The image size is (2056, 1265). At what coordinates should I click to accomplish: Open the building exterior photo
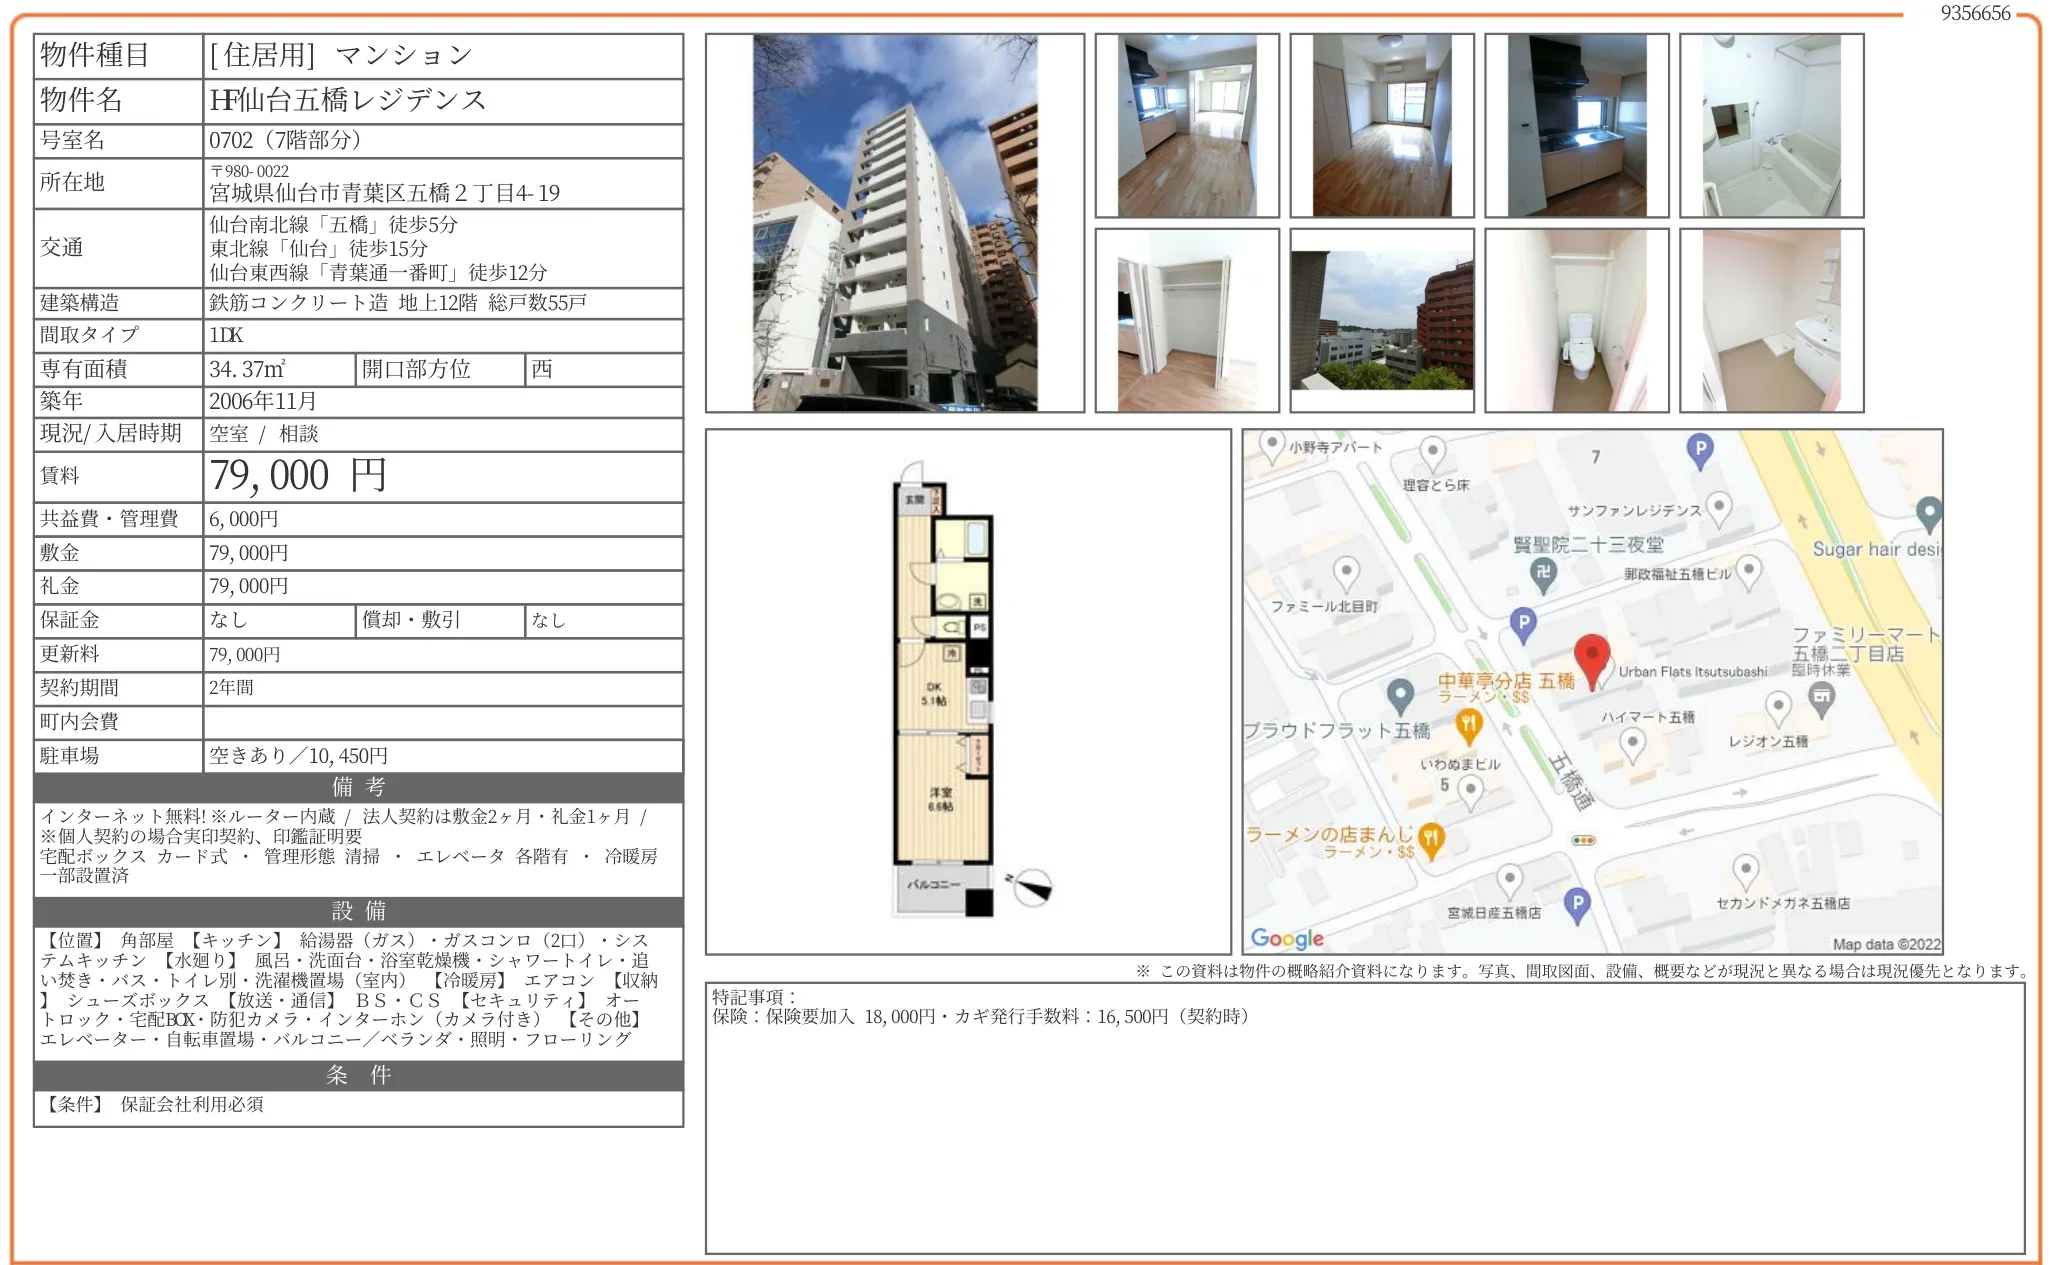click(894, 222)
